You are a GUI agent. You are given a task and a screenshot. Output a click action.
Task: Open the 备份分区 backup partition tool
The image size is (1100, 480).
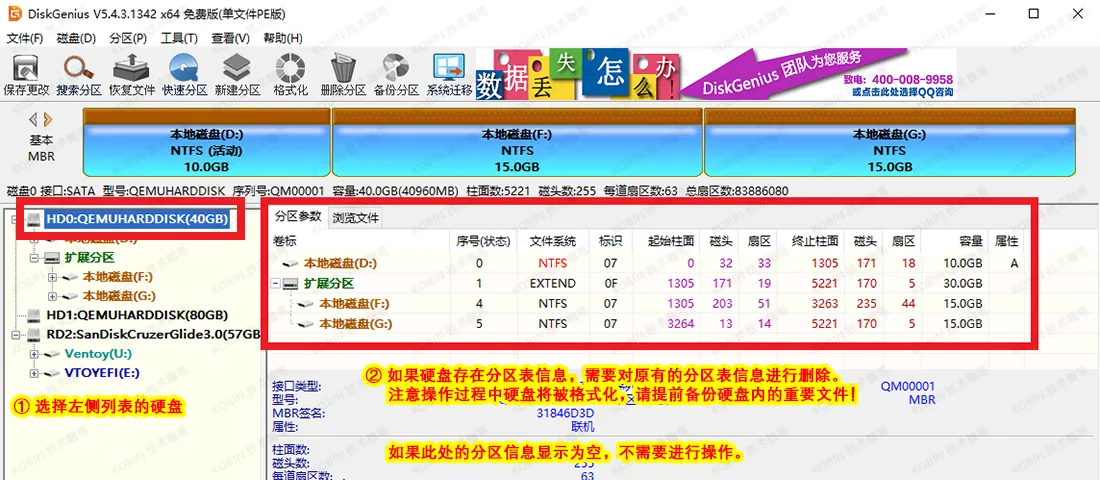396,75
